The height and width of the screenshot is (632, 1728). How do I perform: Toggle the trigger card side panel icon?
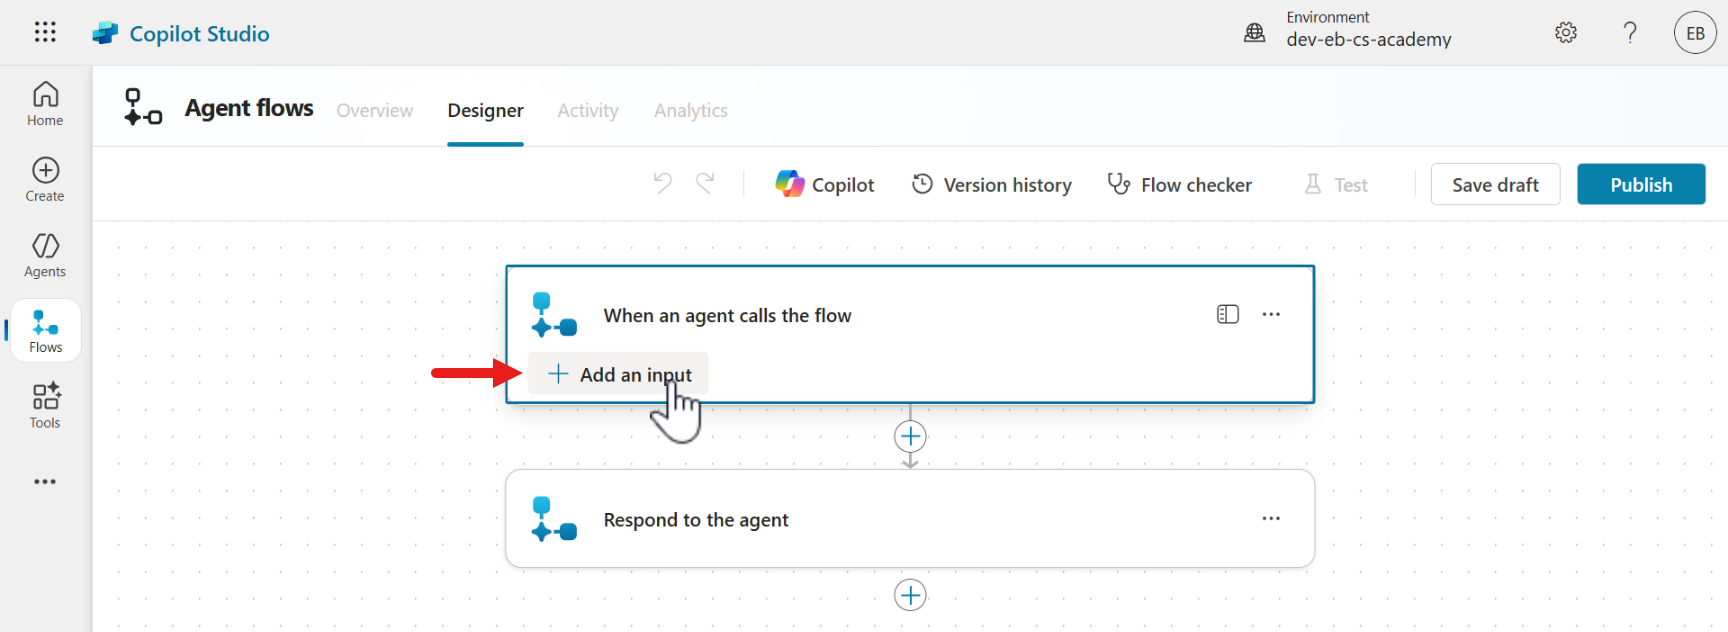pyautogui.click(x=1227, y=315)
